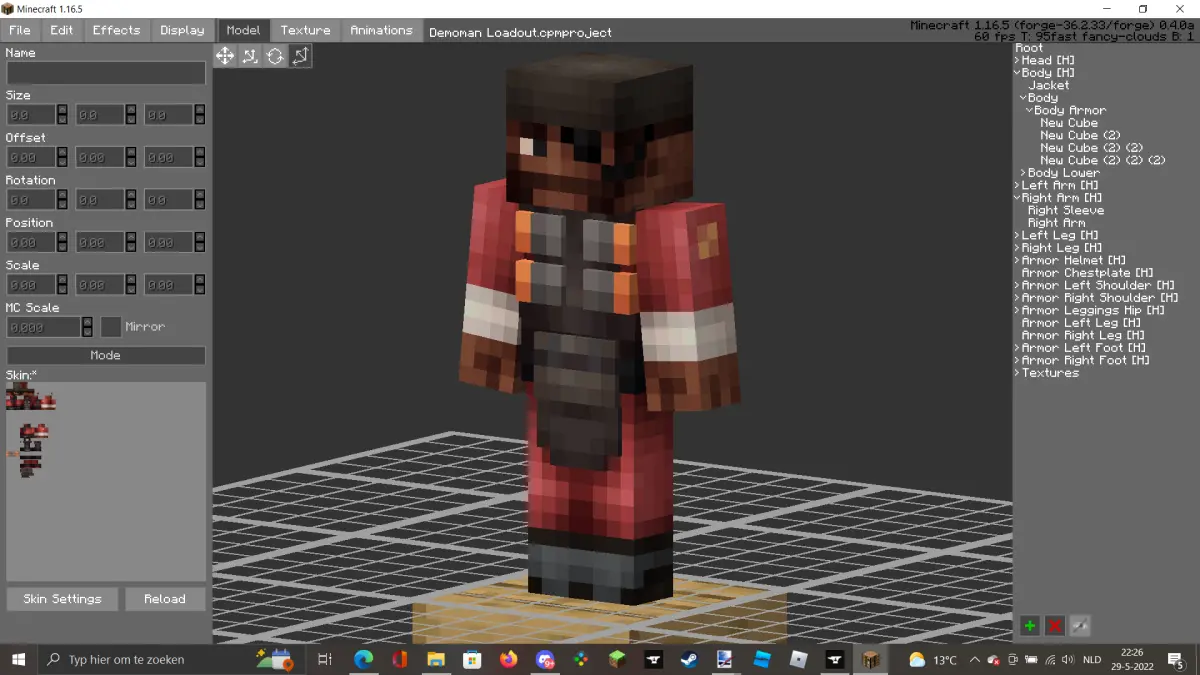Click the skin texture preview thumbnail
The width and height of the screenshot is (1200, 675).
pyautogui.click(x=31, y=431)
